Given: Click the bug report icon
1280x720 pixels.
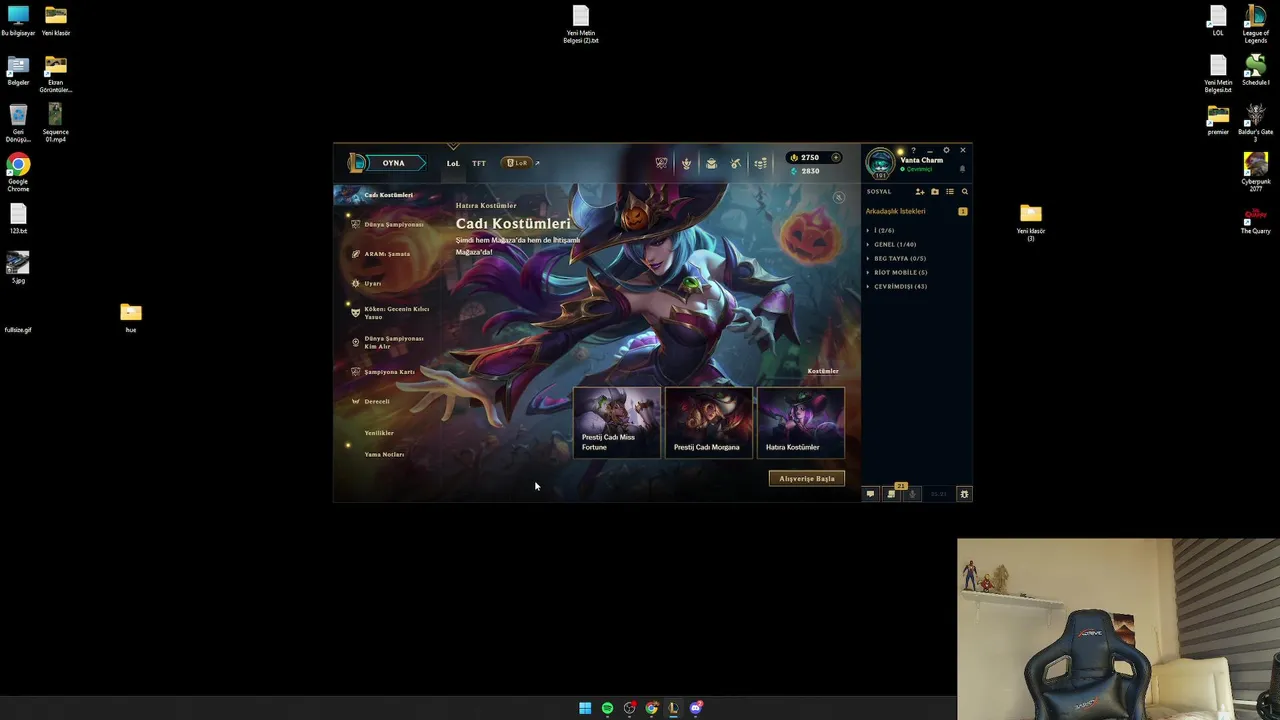Looking at the screenshot, I should point(964,494).
